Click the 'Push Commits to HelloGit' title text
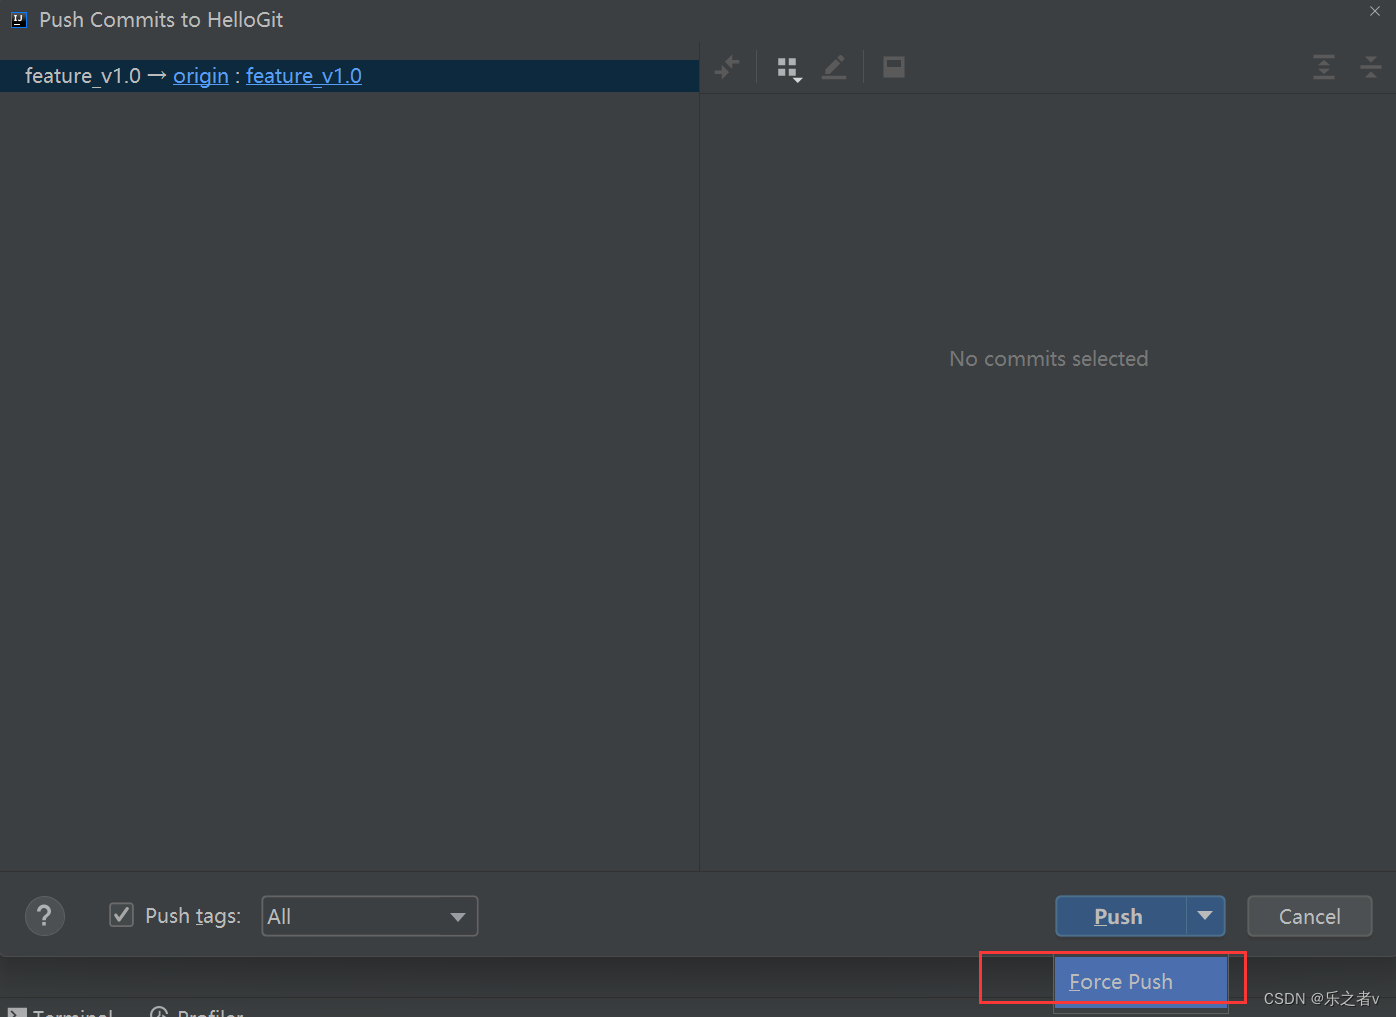 click(161, 19)
